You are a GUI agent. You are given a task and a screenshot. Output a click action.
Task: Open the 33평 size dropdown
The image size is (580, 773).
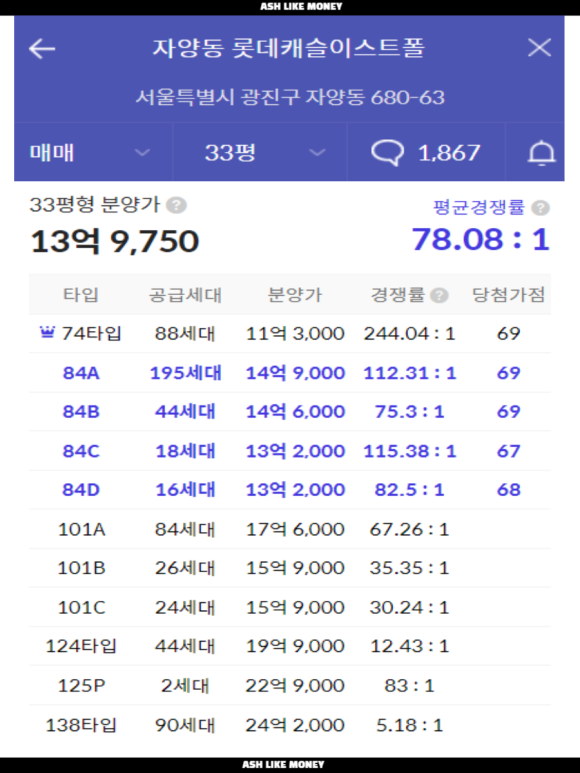pyautogui.click(x=260, y=152)
